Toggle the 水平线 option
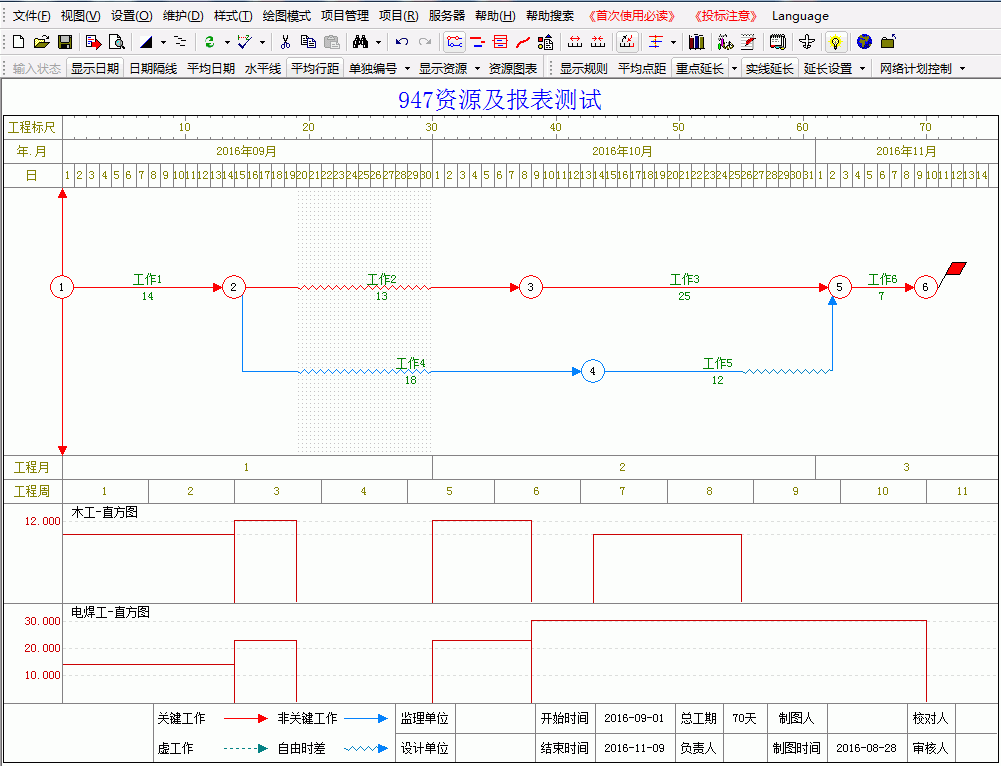 (x=262, y=68)
